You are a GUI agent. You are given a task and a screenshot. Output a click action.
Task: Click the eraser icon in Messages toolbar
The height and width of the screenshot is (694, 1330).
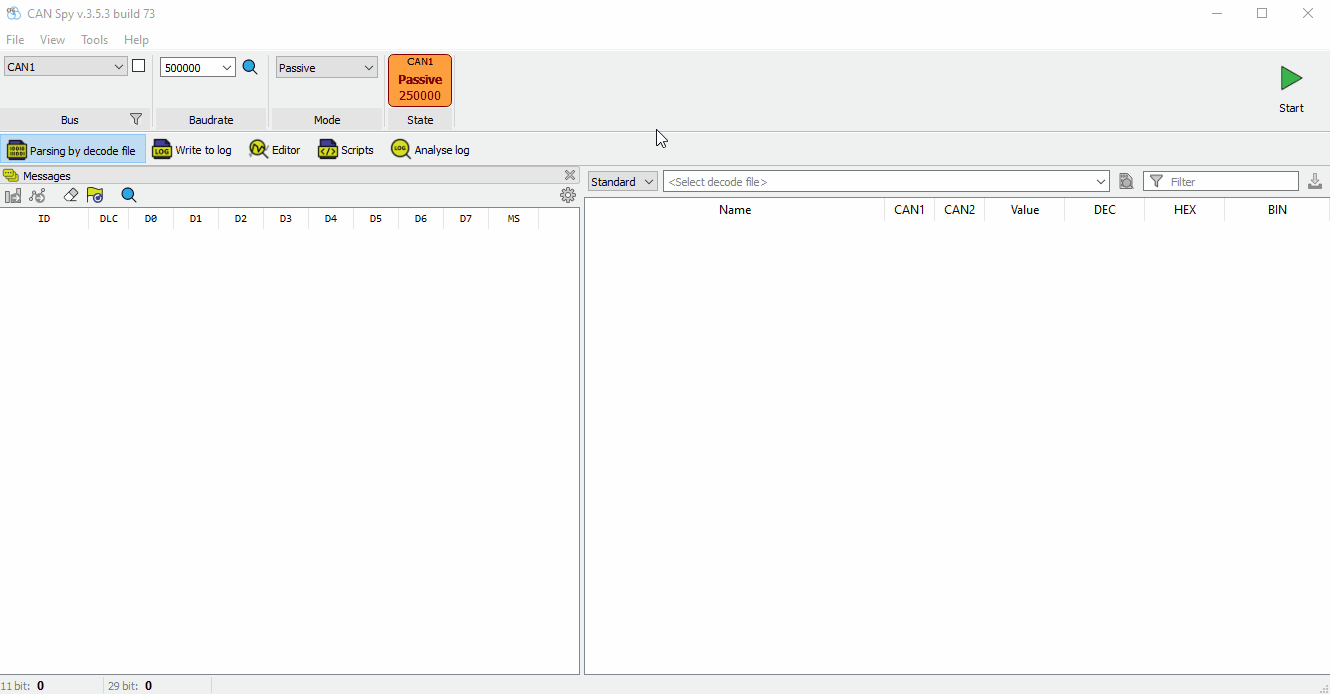pyautogui.click(x=70, y=195)
